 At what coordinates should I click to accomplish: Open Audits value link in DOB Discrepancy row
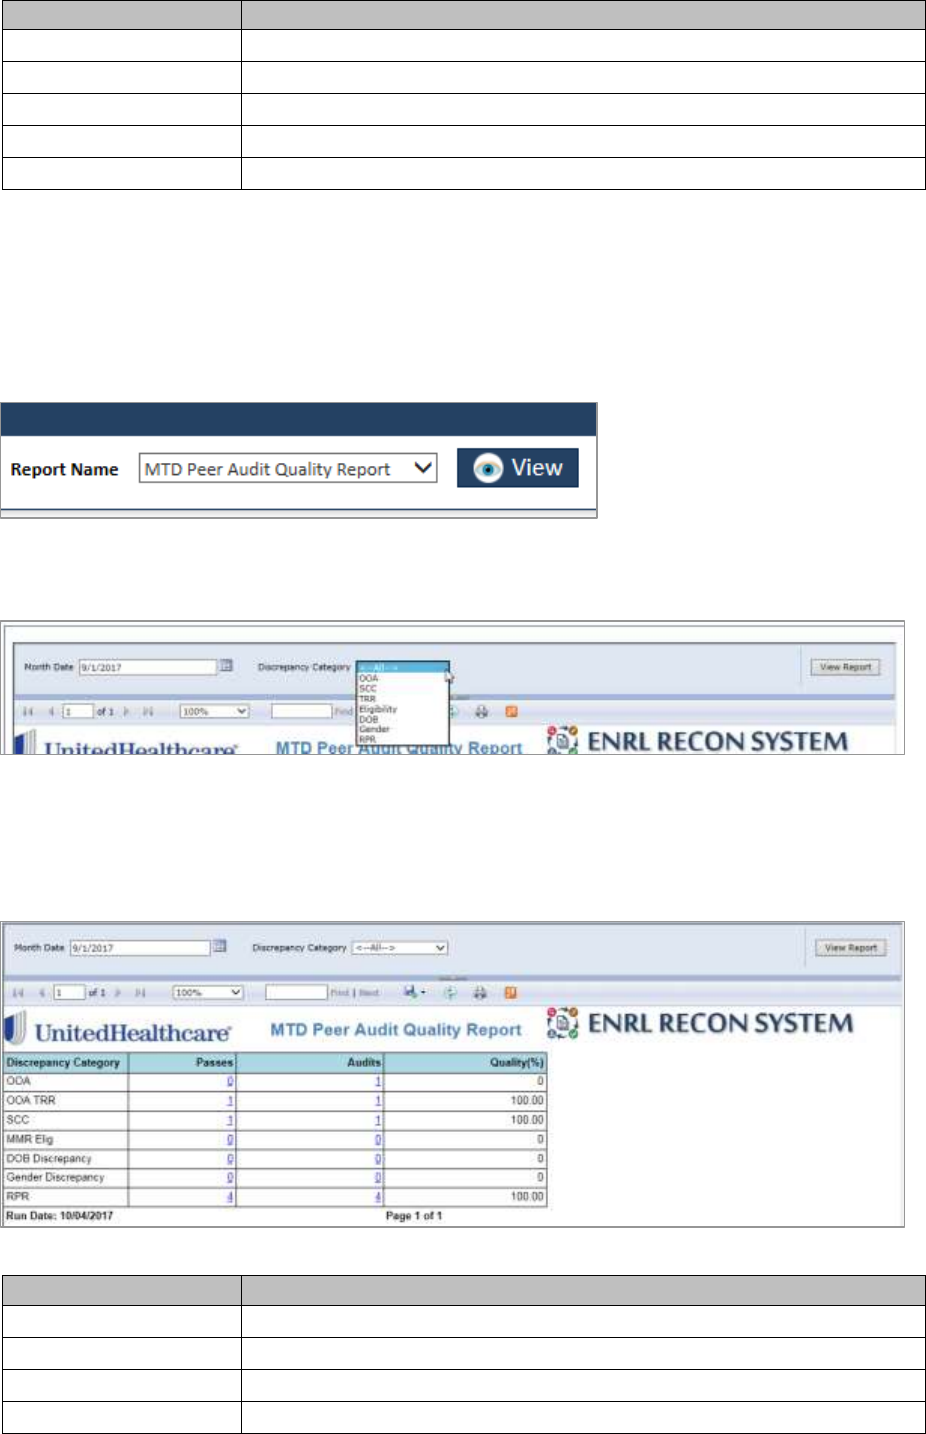click(378, 1158)
